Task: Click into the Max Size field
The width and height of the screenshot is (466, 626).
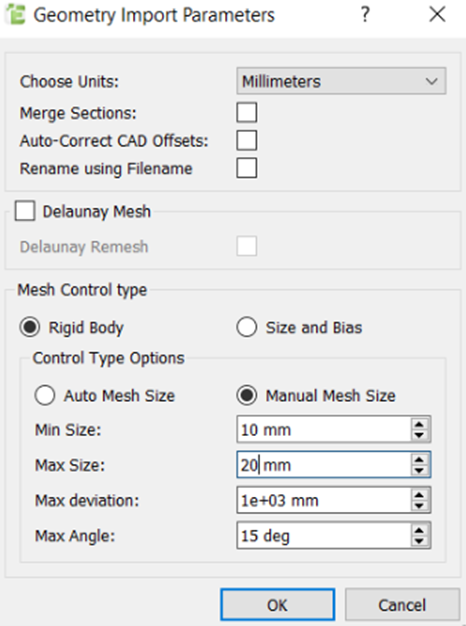Action: 323,465
